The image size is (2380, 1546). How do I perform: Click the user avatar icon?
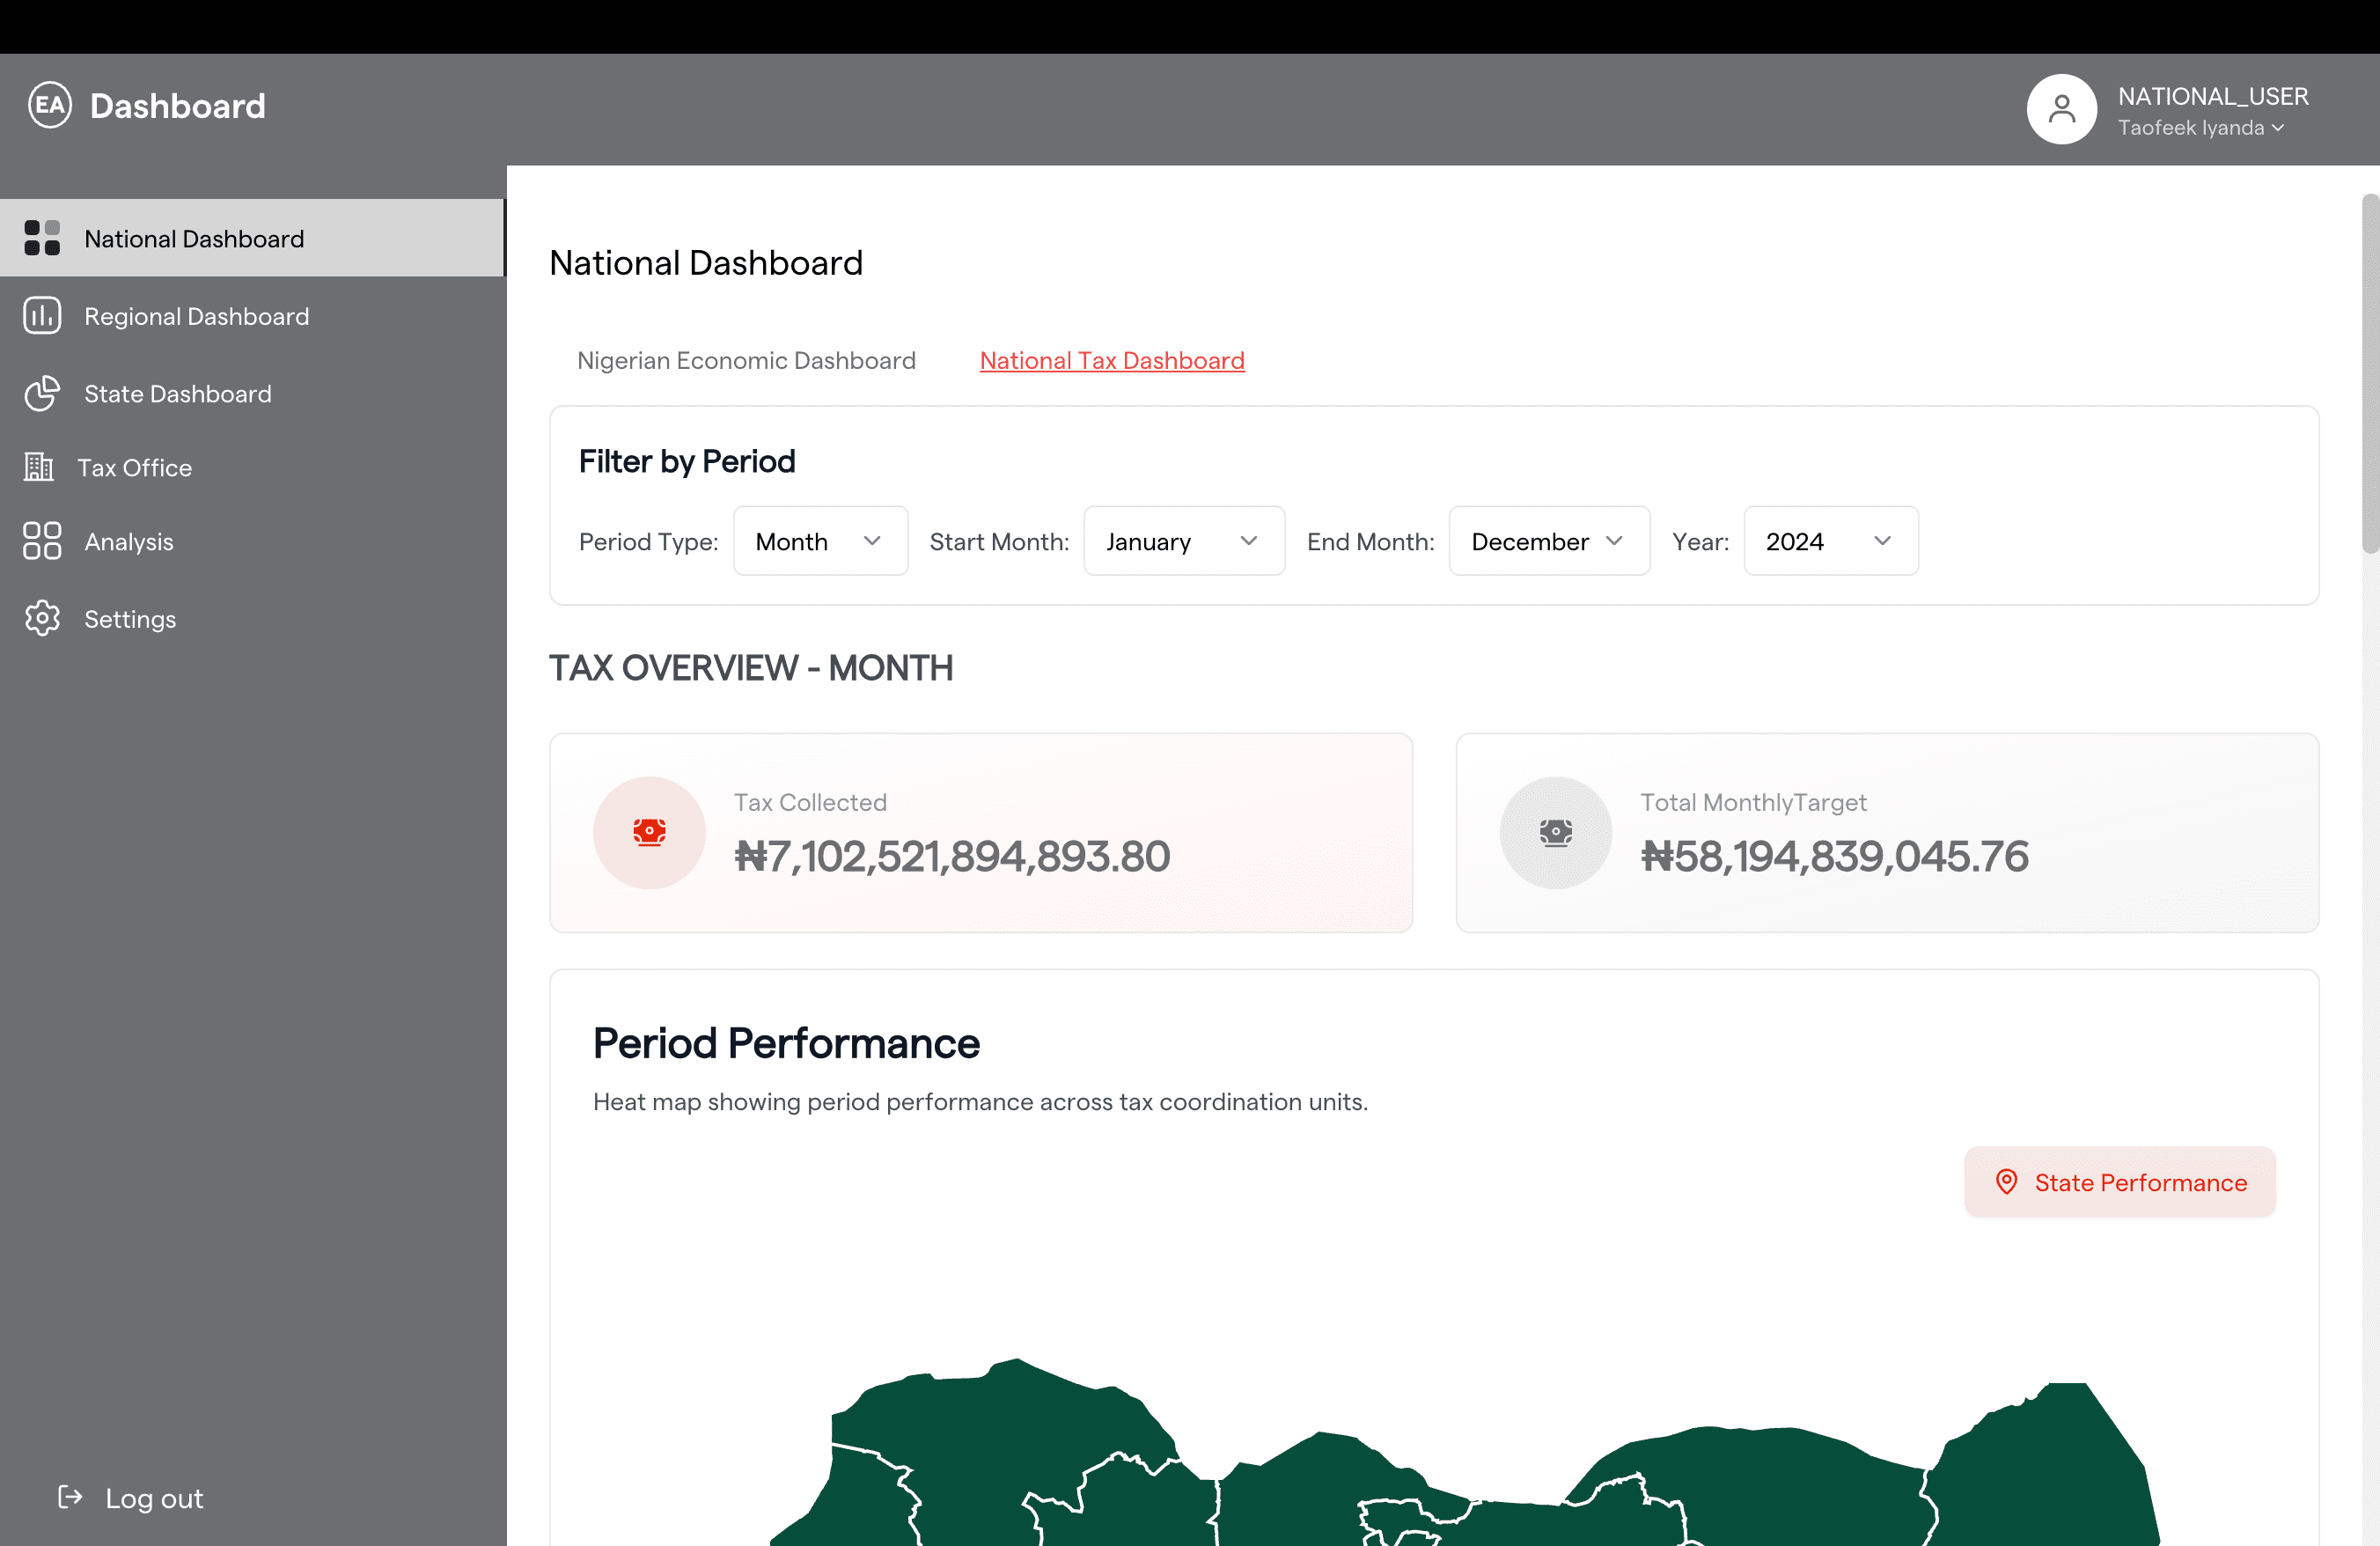(2061, 109)
